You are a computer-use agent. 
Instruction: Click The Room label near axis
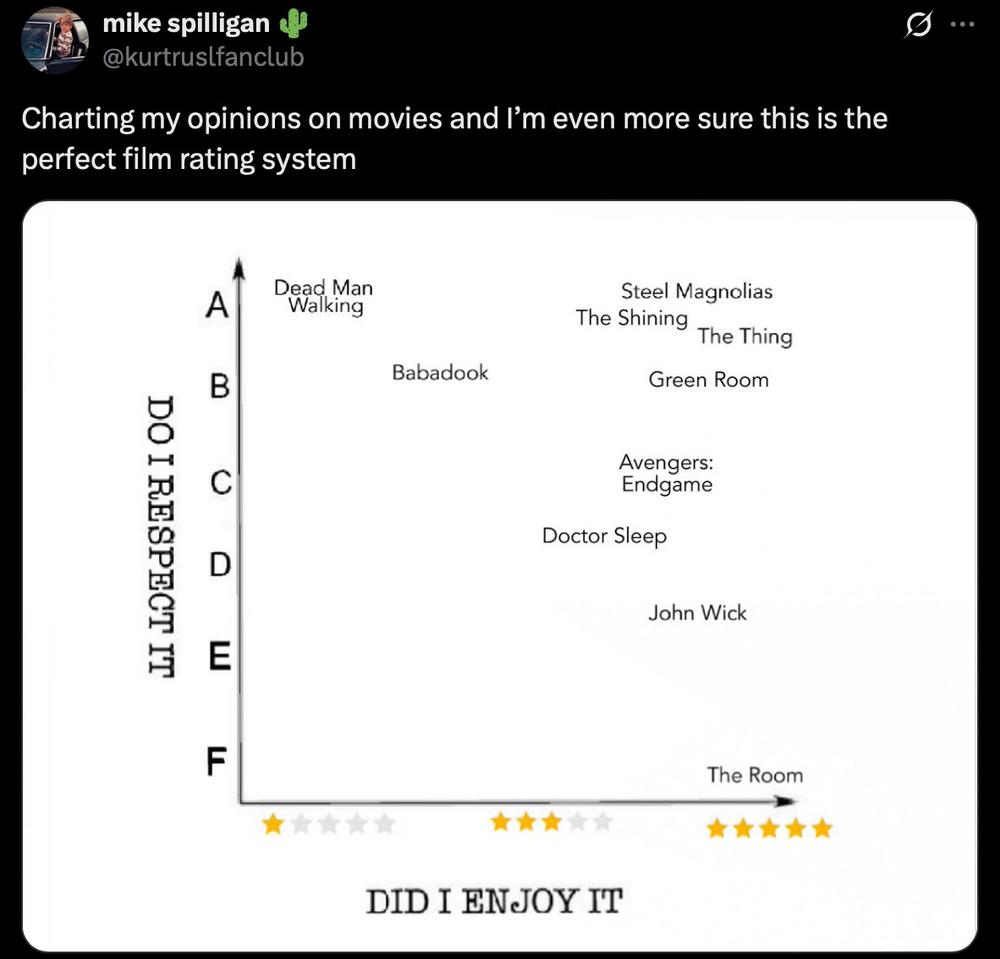pos(755,775)
